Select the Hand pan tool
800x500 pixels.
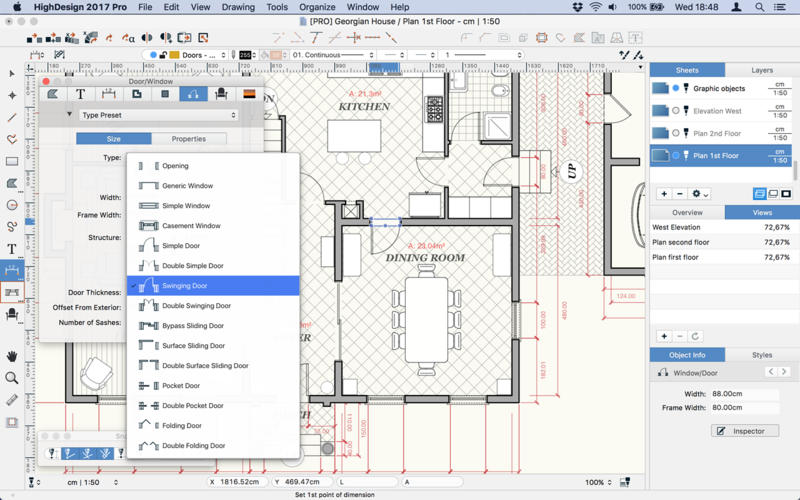click(x=12, y=356)
